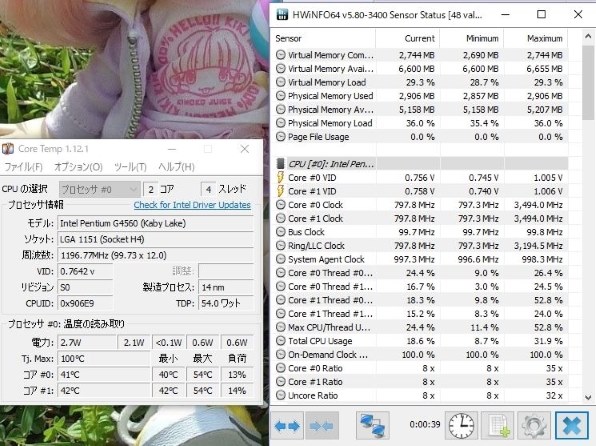Click the コア #0 temperature value 41°C
The height and width of the screenshot is (446, 596).
click(103, 375)
